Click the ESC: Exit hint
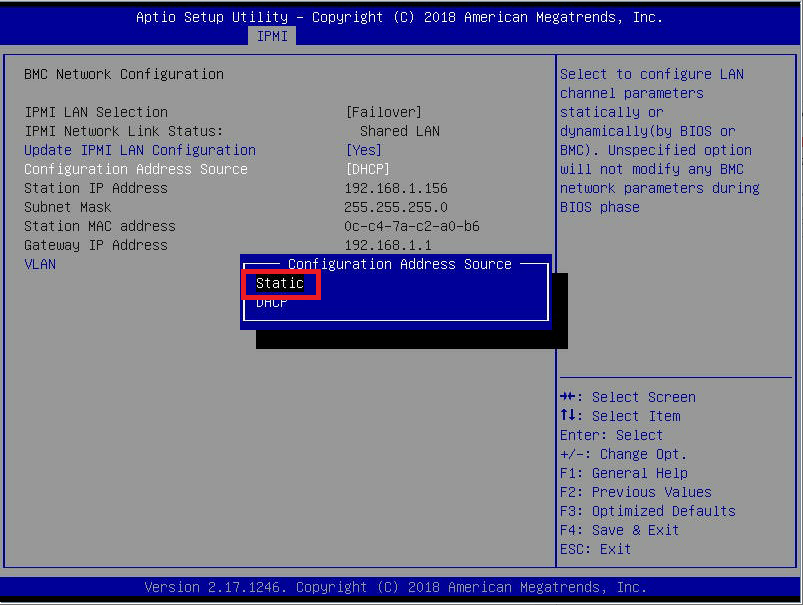Viewport: 803px width, 605px height. tap(596, 549)
